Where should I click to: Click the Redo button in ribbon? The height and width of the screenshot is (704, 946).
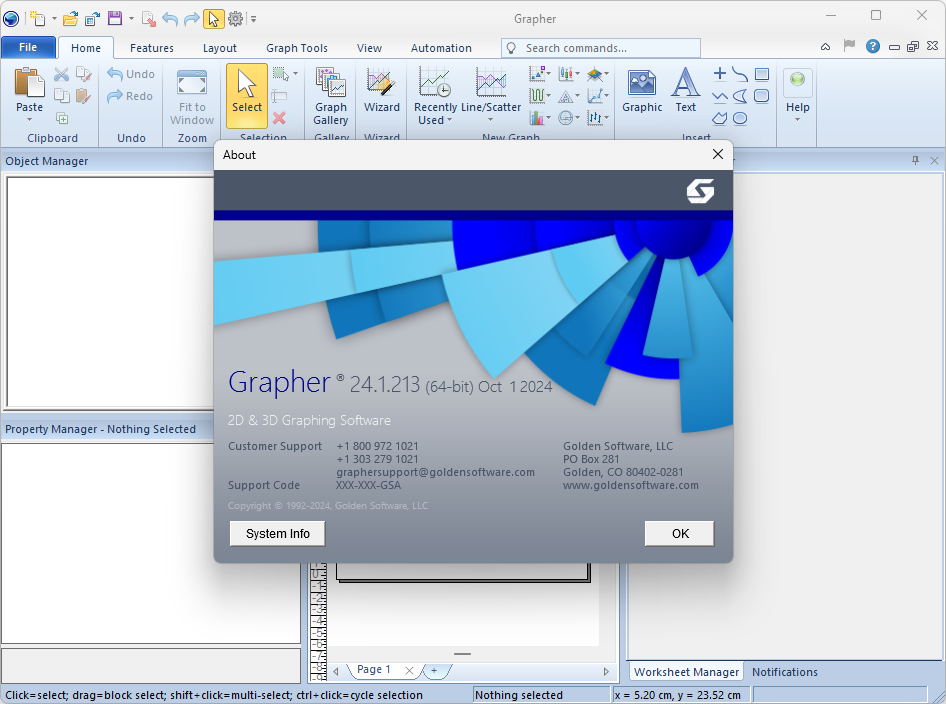click(130, 97)
